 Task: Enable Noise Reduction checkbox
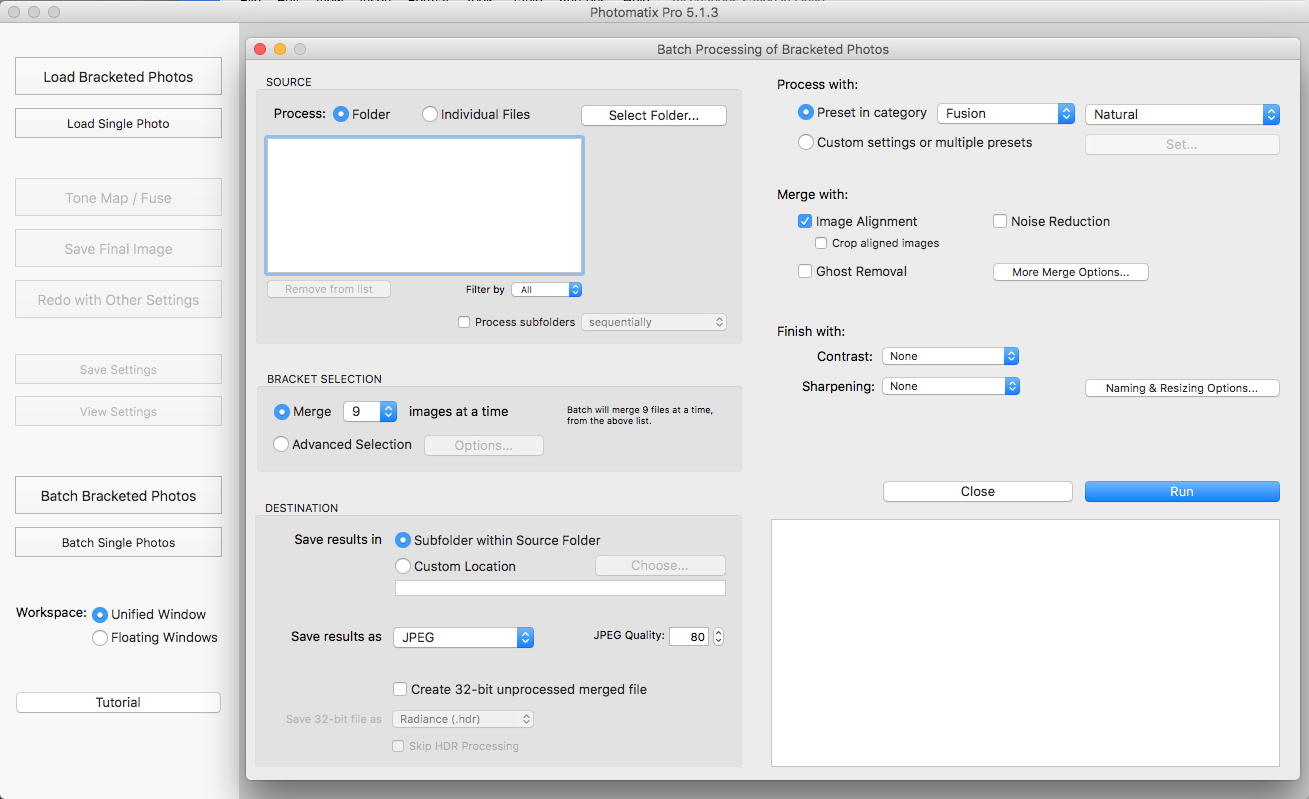[1000, 221]
